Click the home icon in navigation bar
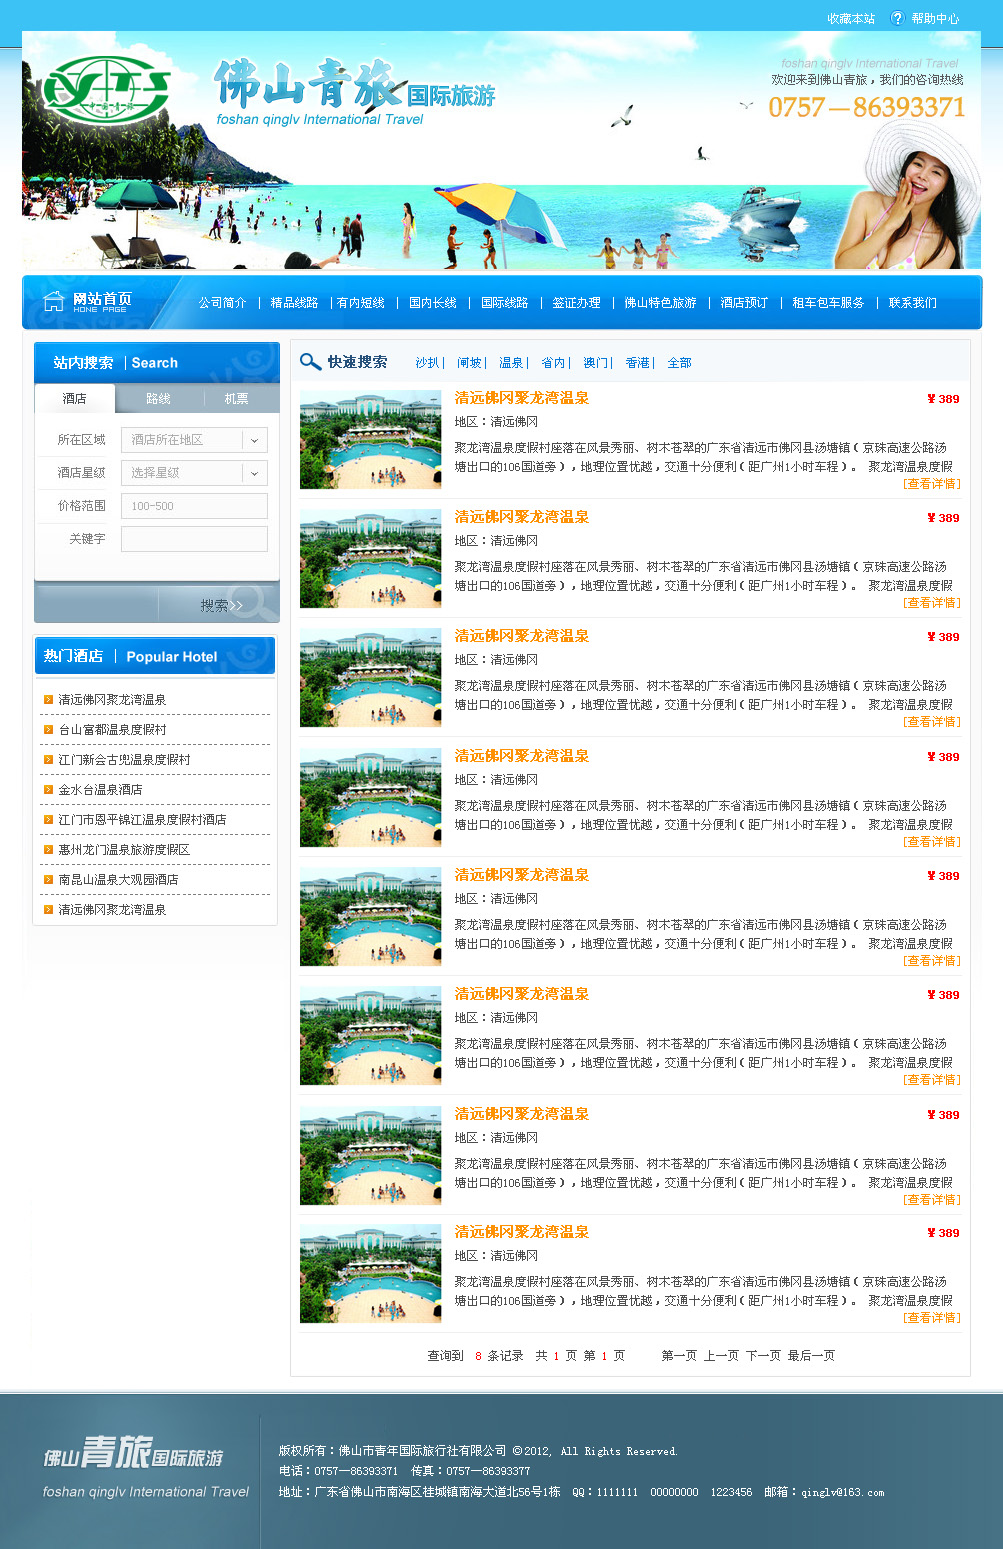 pos(53,301)
